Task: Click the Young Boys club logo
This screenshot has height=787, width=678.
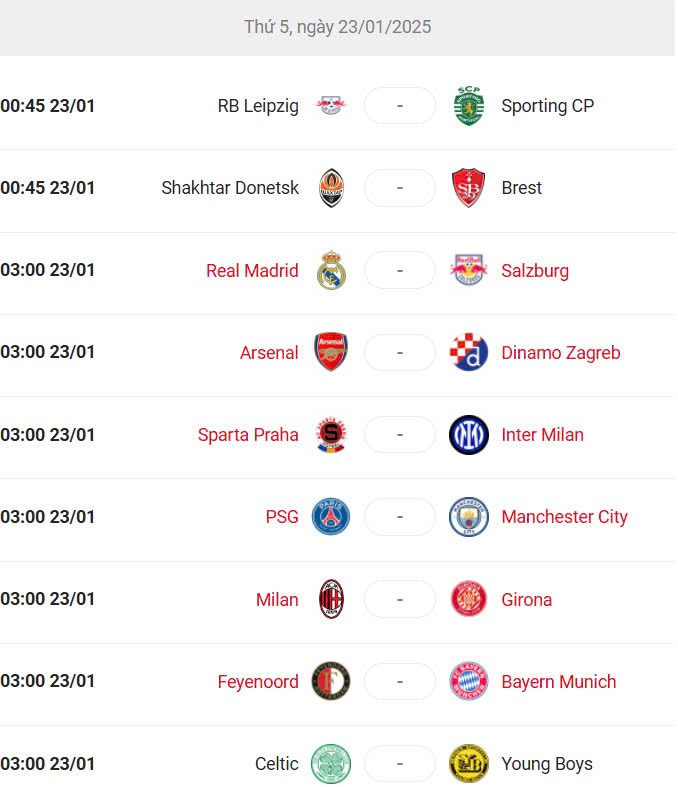Action: coord(468,764)
